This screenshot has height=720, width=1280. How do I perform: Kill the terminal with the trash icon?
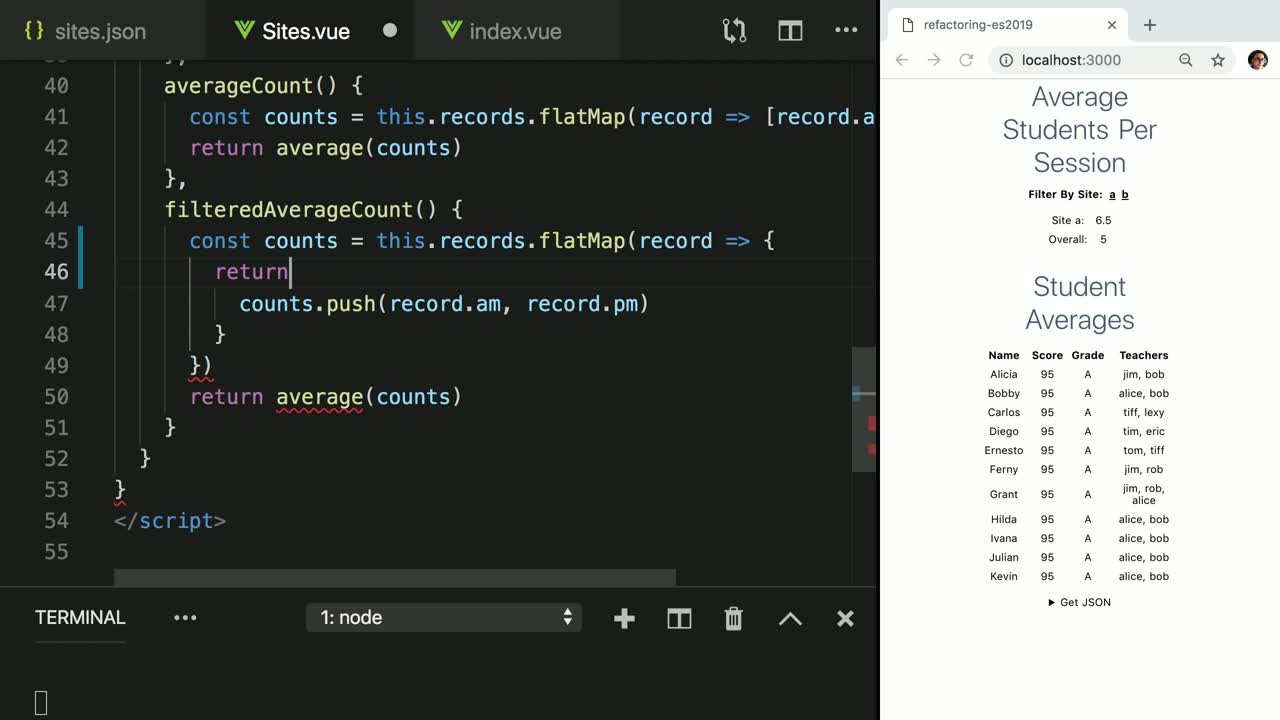pyautogui.click(x=733, y=618)
